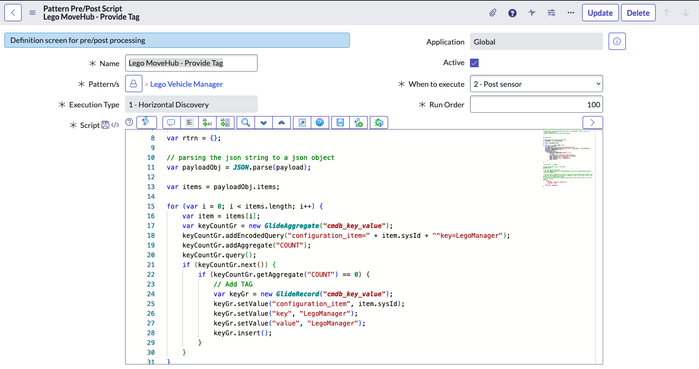This screenshot has width=699, height=369.
Task: Click line number 15 in the gutter
Action: pos(151,206)
